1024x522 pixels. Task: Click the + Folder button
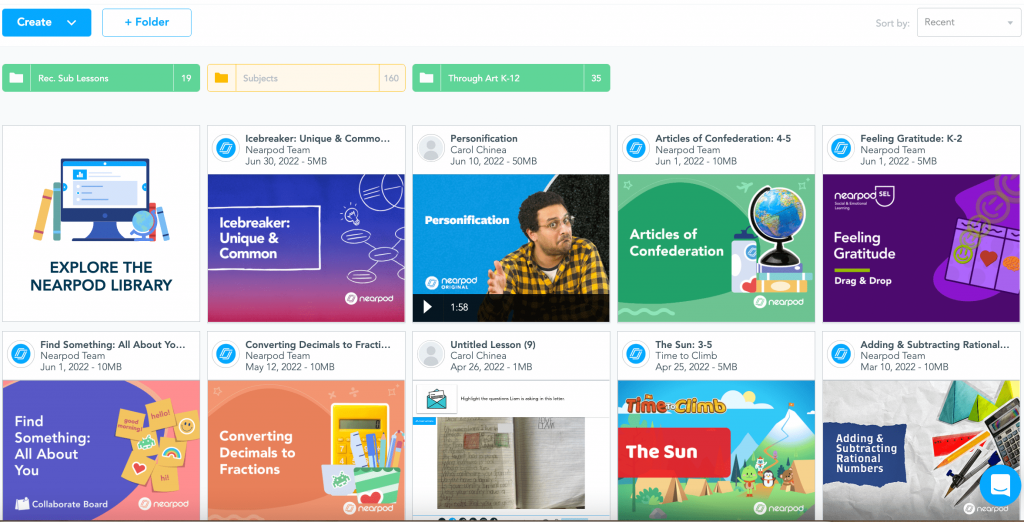pos(147,22)
